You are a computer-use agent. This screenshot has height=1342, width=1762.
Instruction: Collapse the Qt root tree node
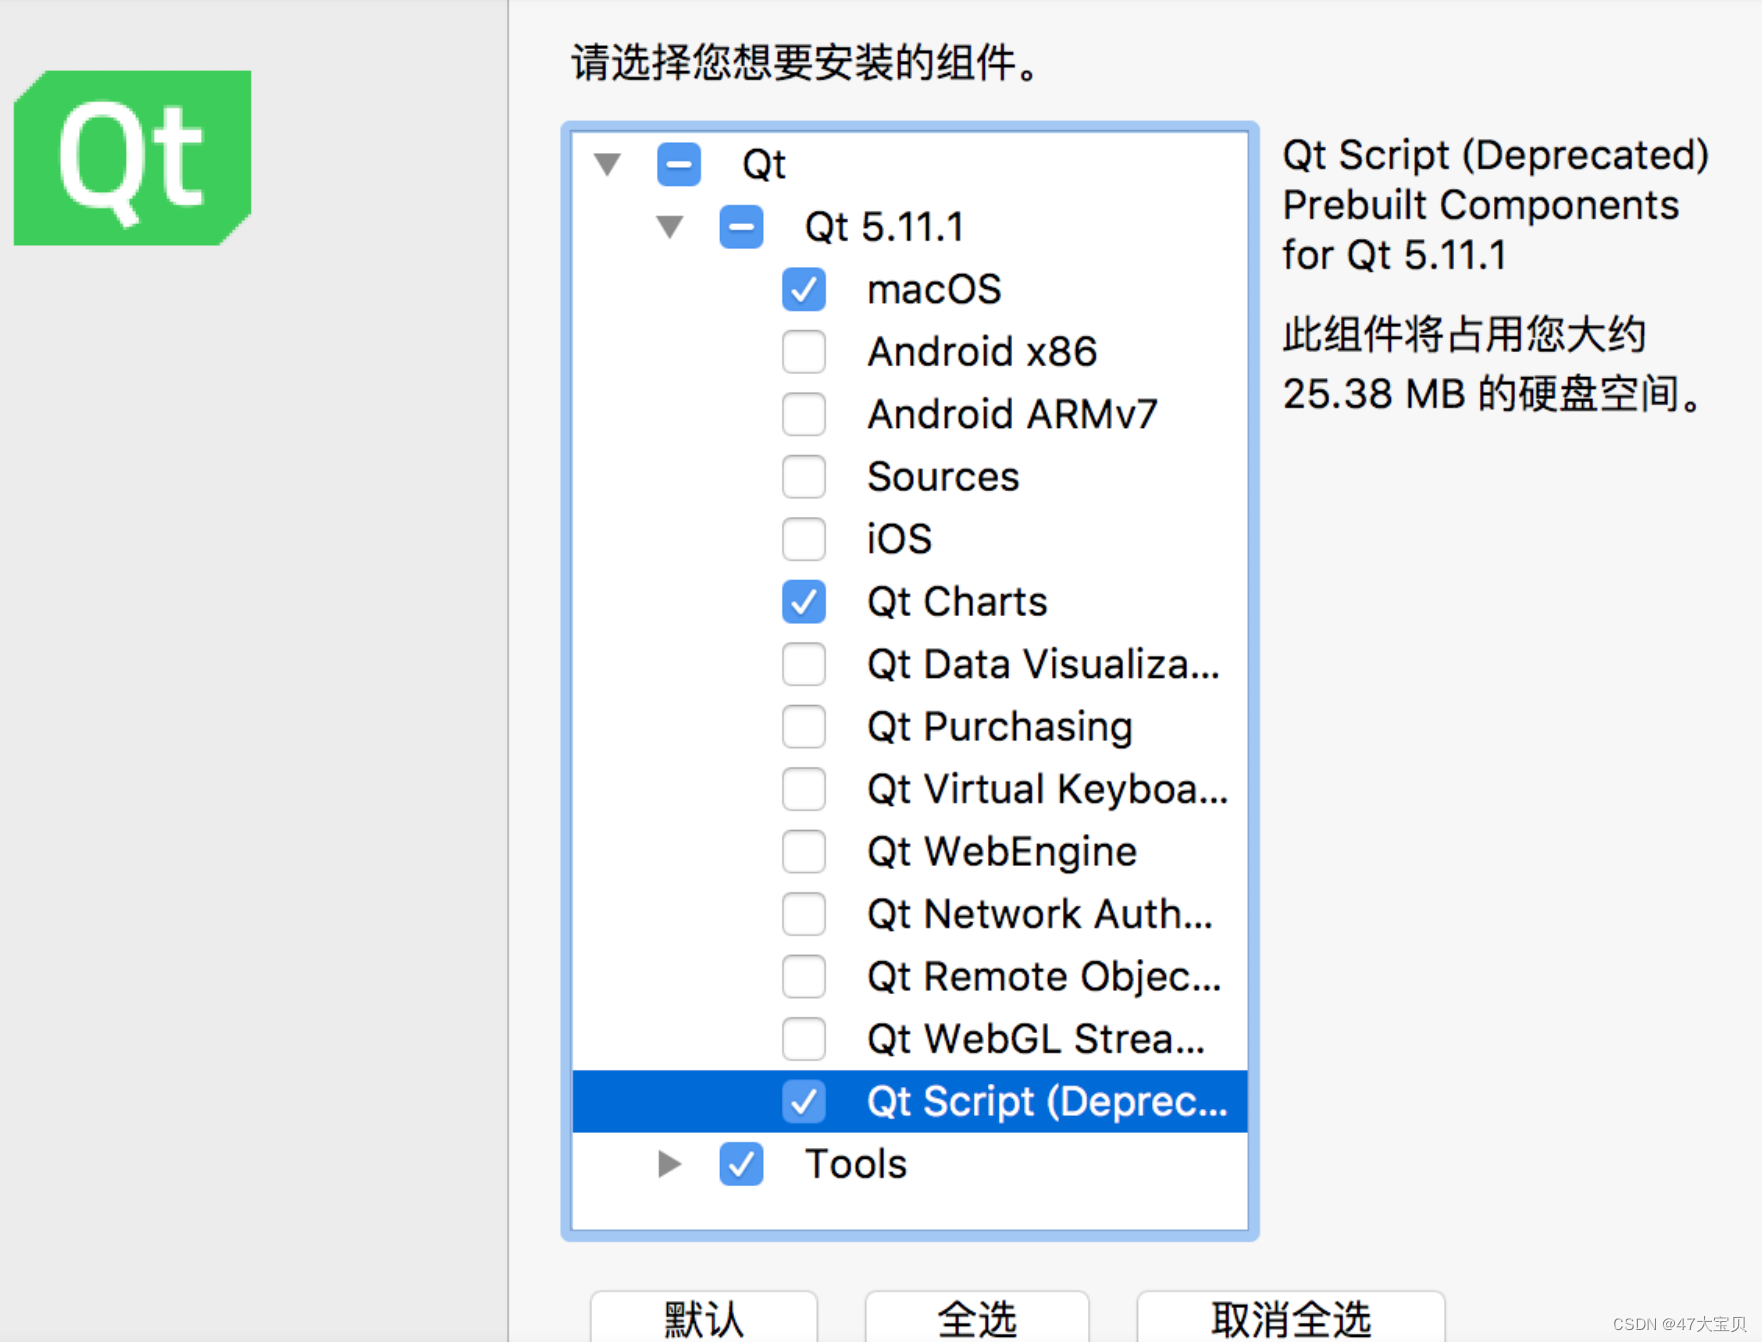(607, 164)
